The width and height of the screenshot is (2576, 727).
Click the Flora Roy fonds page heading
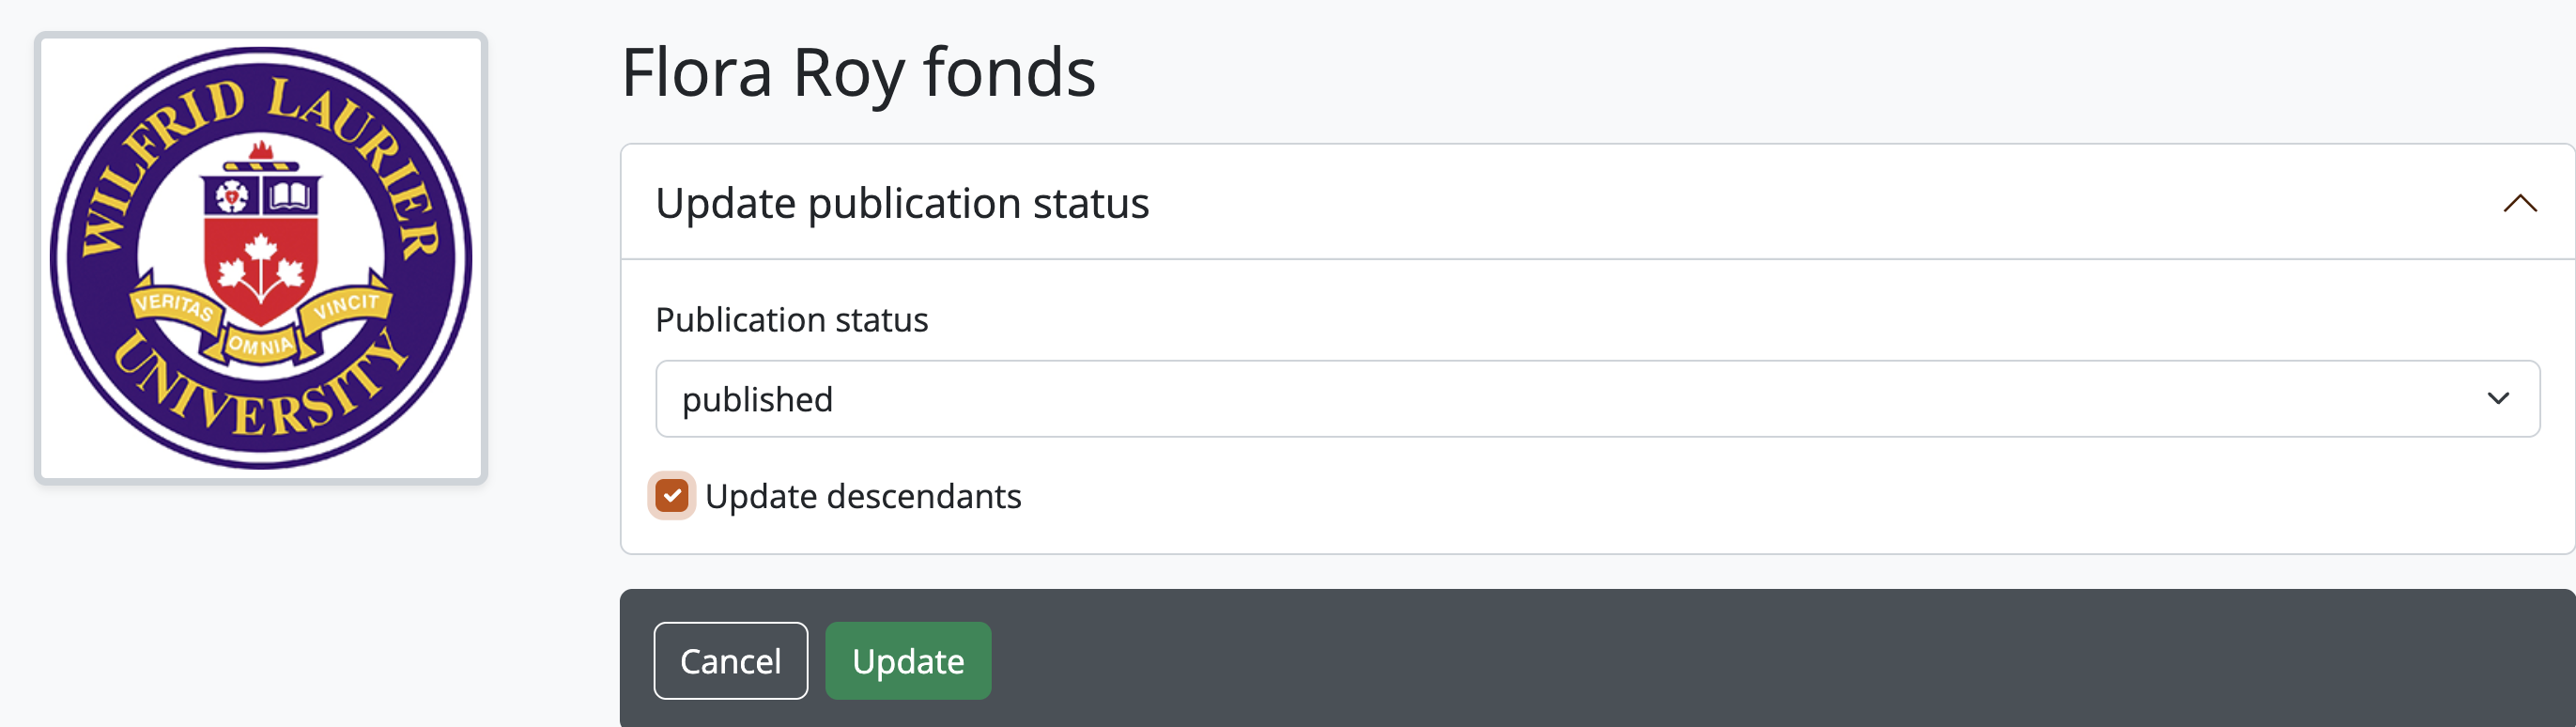tap(858, 73)
